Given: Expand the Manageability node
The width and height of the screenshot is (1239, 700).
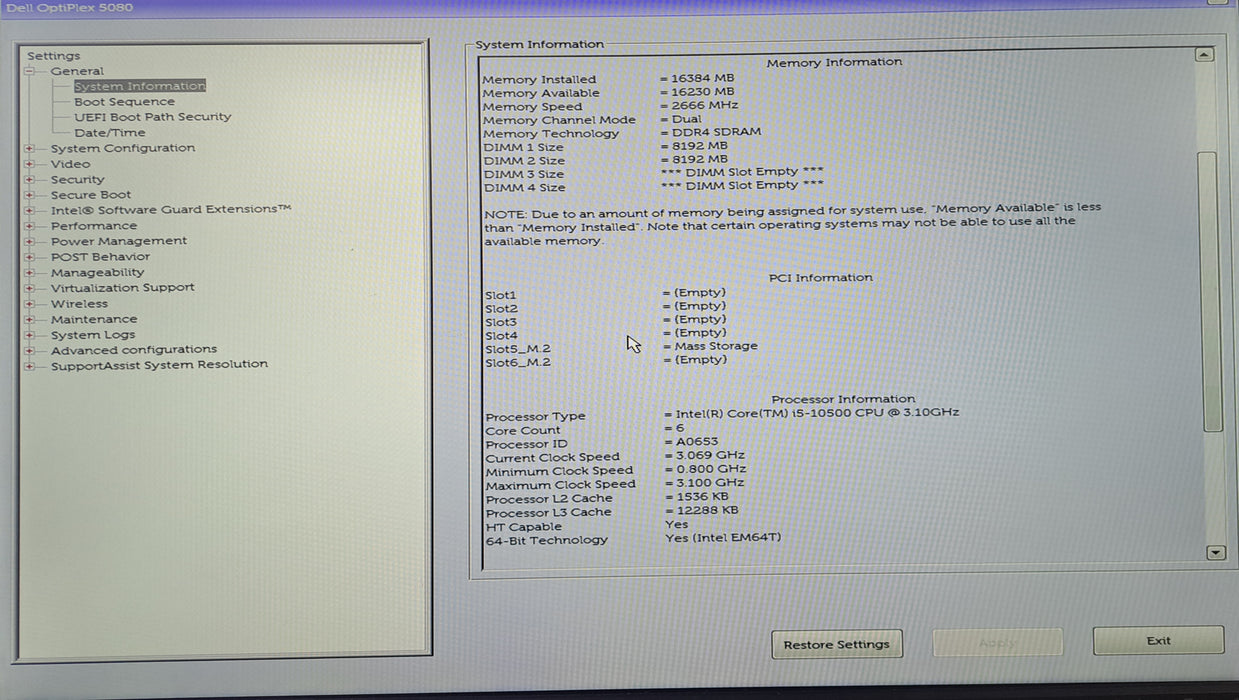Looking at the screenshot, I should [x=30, y=273].
